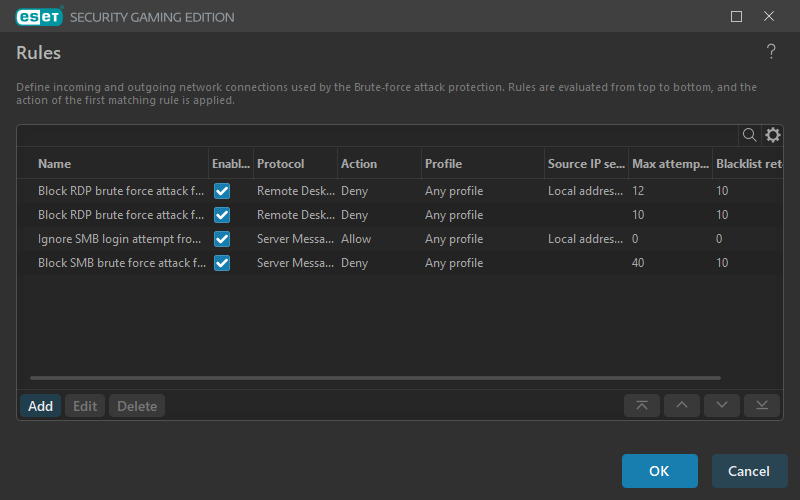
Task: Uncheck Enabled for Ignore SMB login attempt rule
Action: click(x=222, y=239)
